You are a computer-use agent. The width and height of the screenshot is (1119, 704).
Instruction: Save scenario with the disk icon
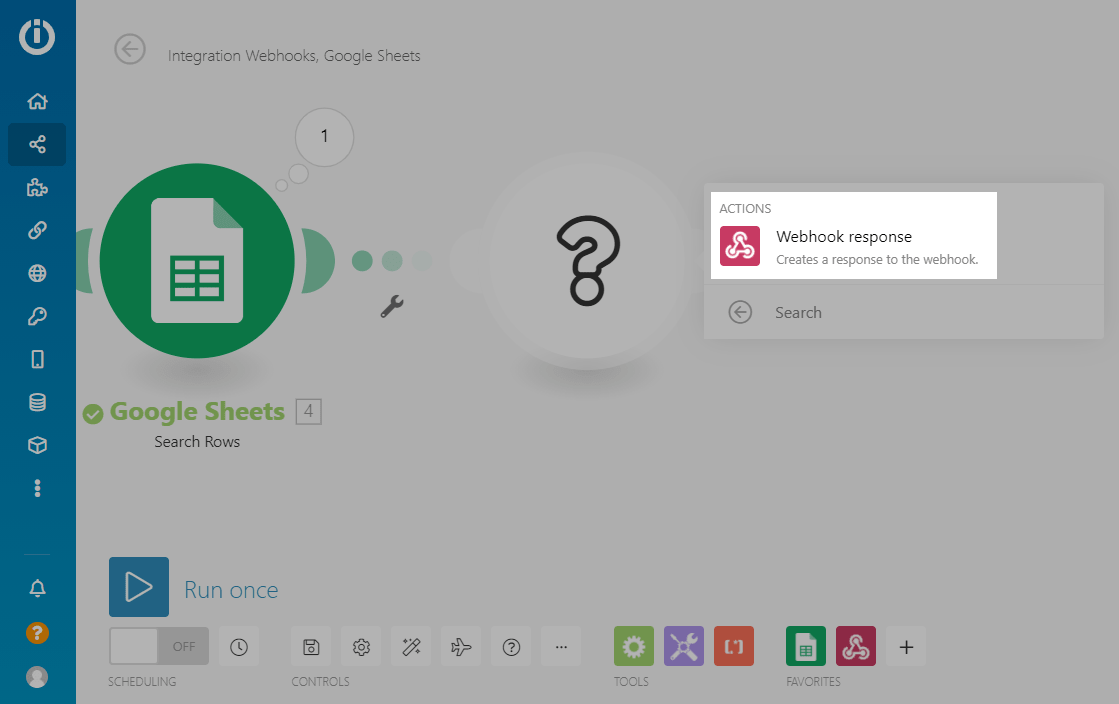pyautogui.click(x=311, y=647)
